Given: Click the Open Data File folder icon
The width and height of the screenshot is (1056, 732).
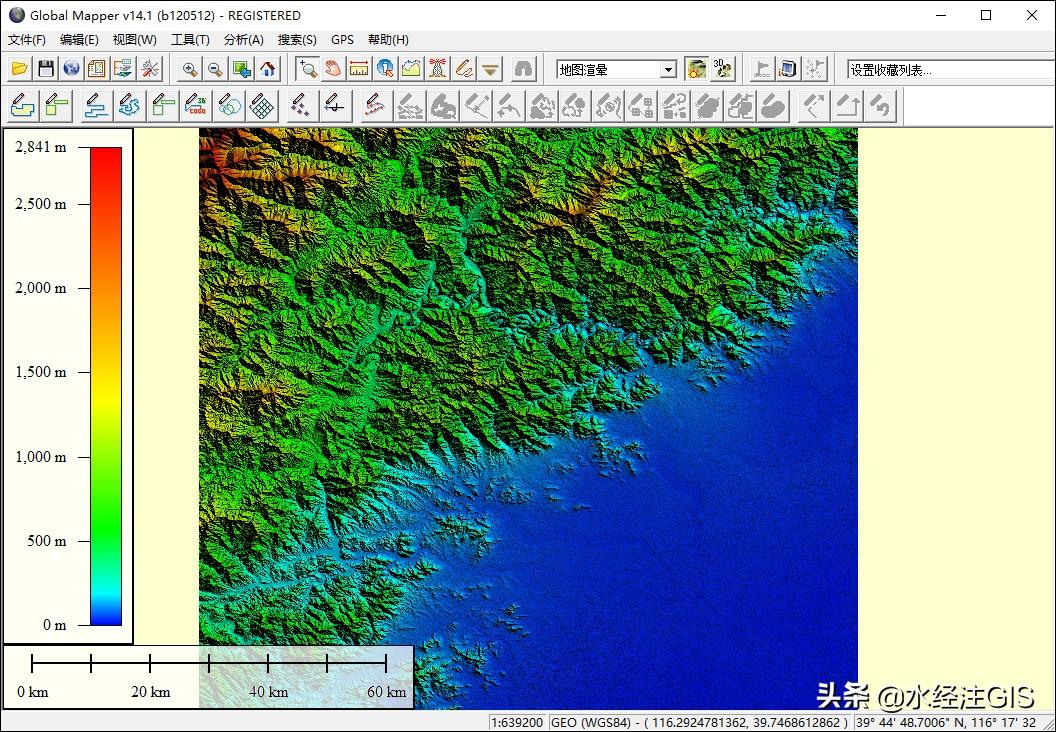Looking at the screenshot, I should click(19, 69).
